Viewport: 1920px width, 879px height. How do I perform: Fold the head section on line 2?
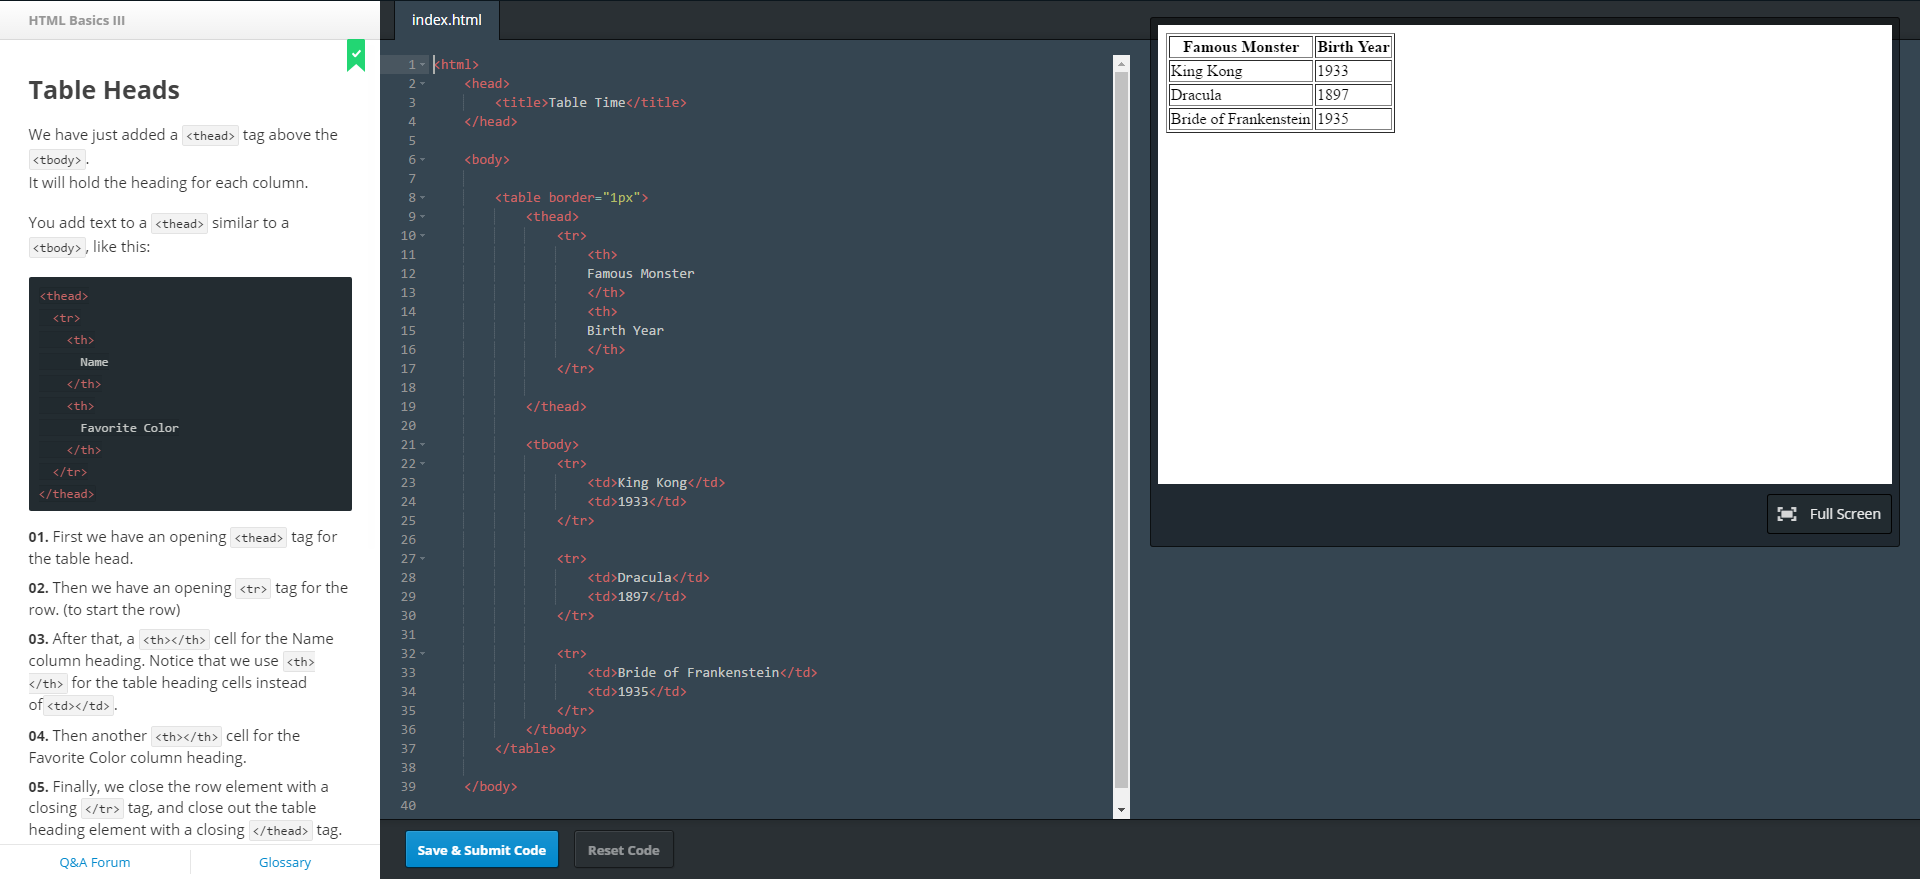pos(423,84)
